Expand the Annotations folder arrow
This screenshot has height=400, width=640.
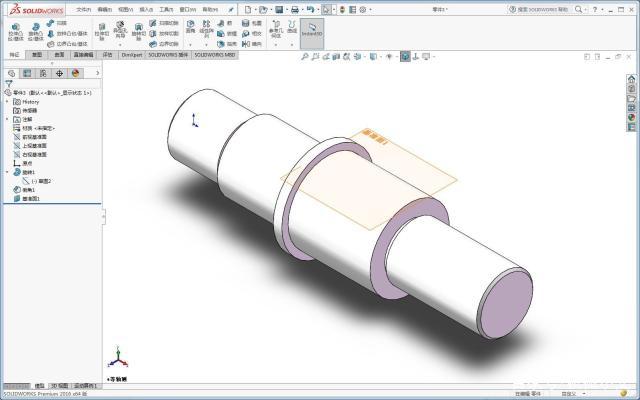click(7, 119)
